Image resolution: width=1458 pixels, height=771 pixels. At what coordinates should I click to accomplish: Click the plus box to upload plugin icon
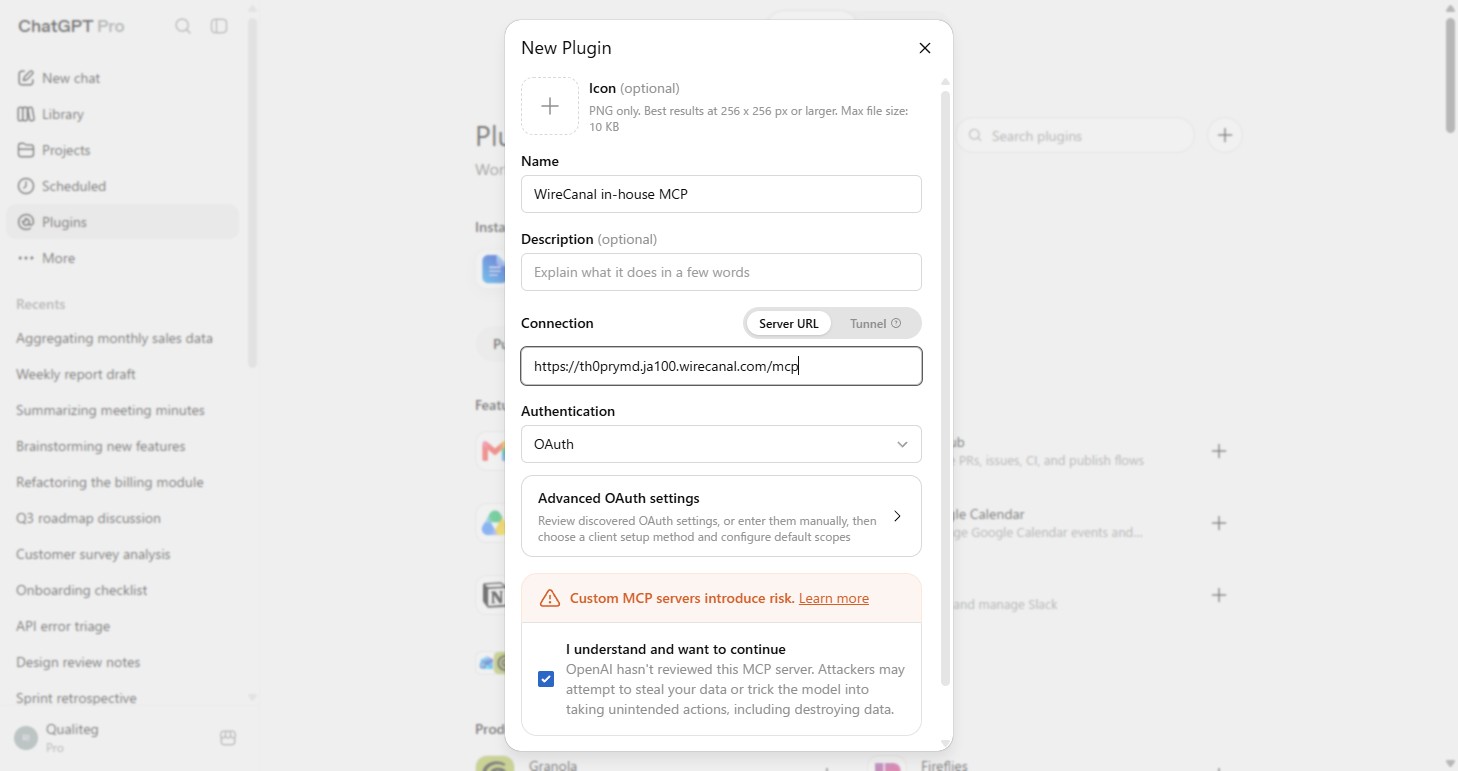(x=550, y=106)
